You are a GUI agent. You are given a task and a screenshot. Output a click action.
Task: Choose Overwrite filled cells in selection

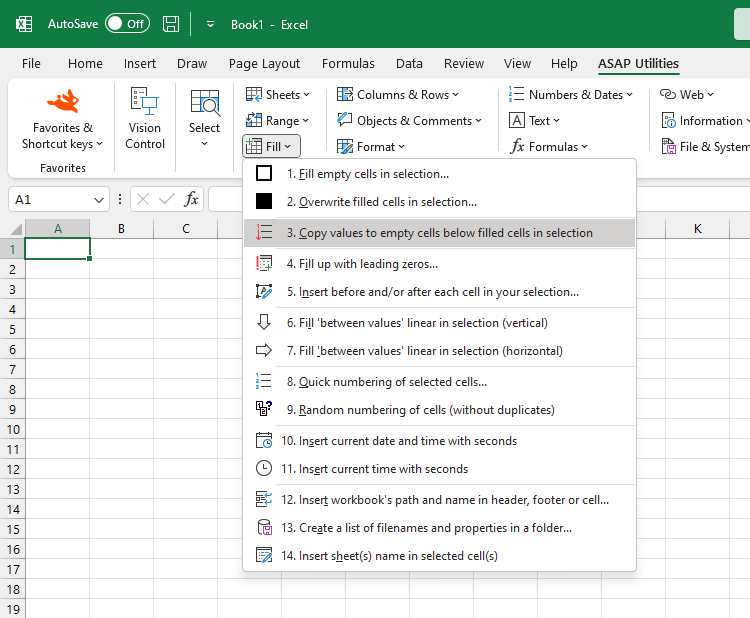[x=439, y=202]
